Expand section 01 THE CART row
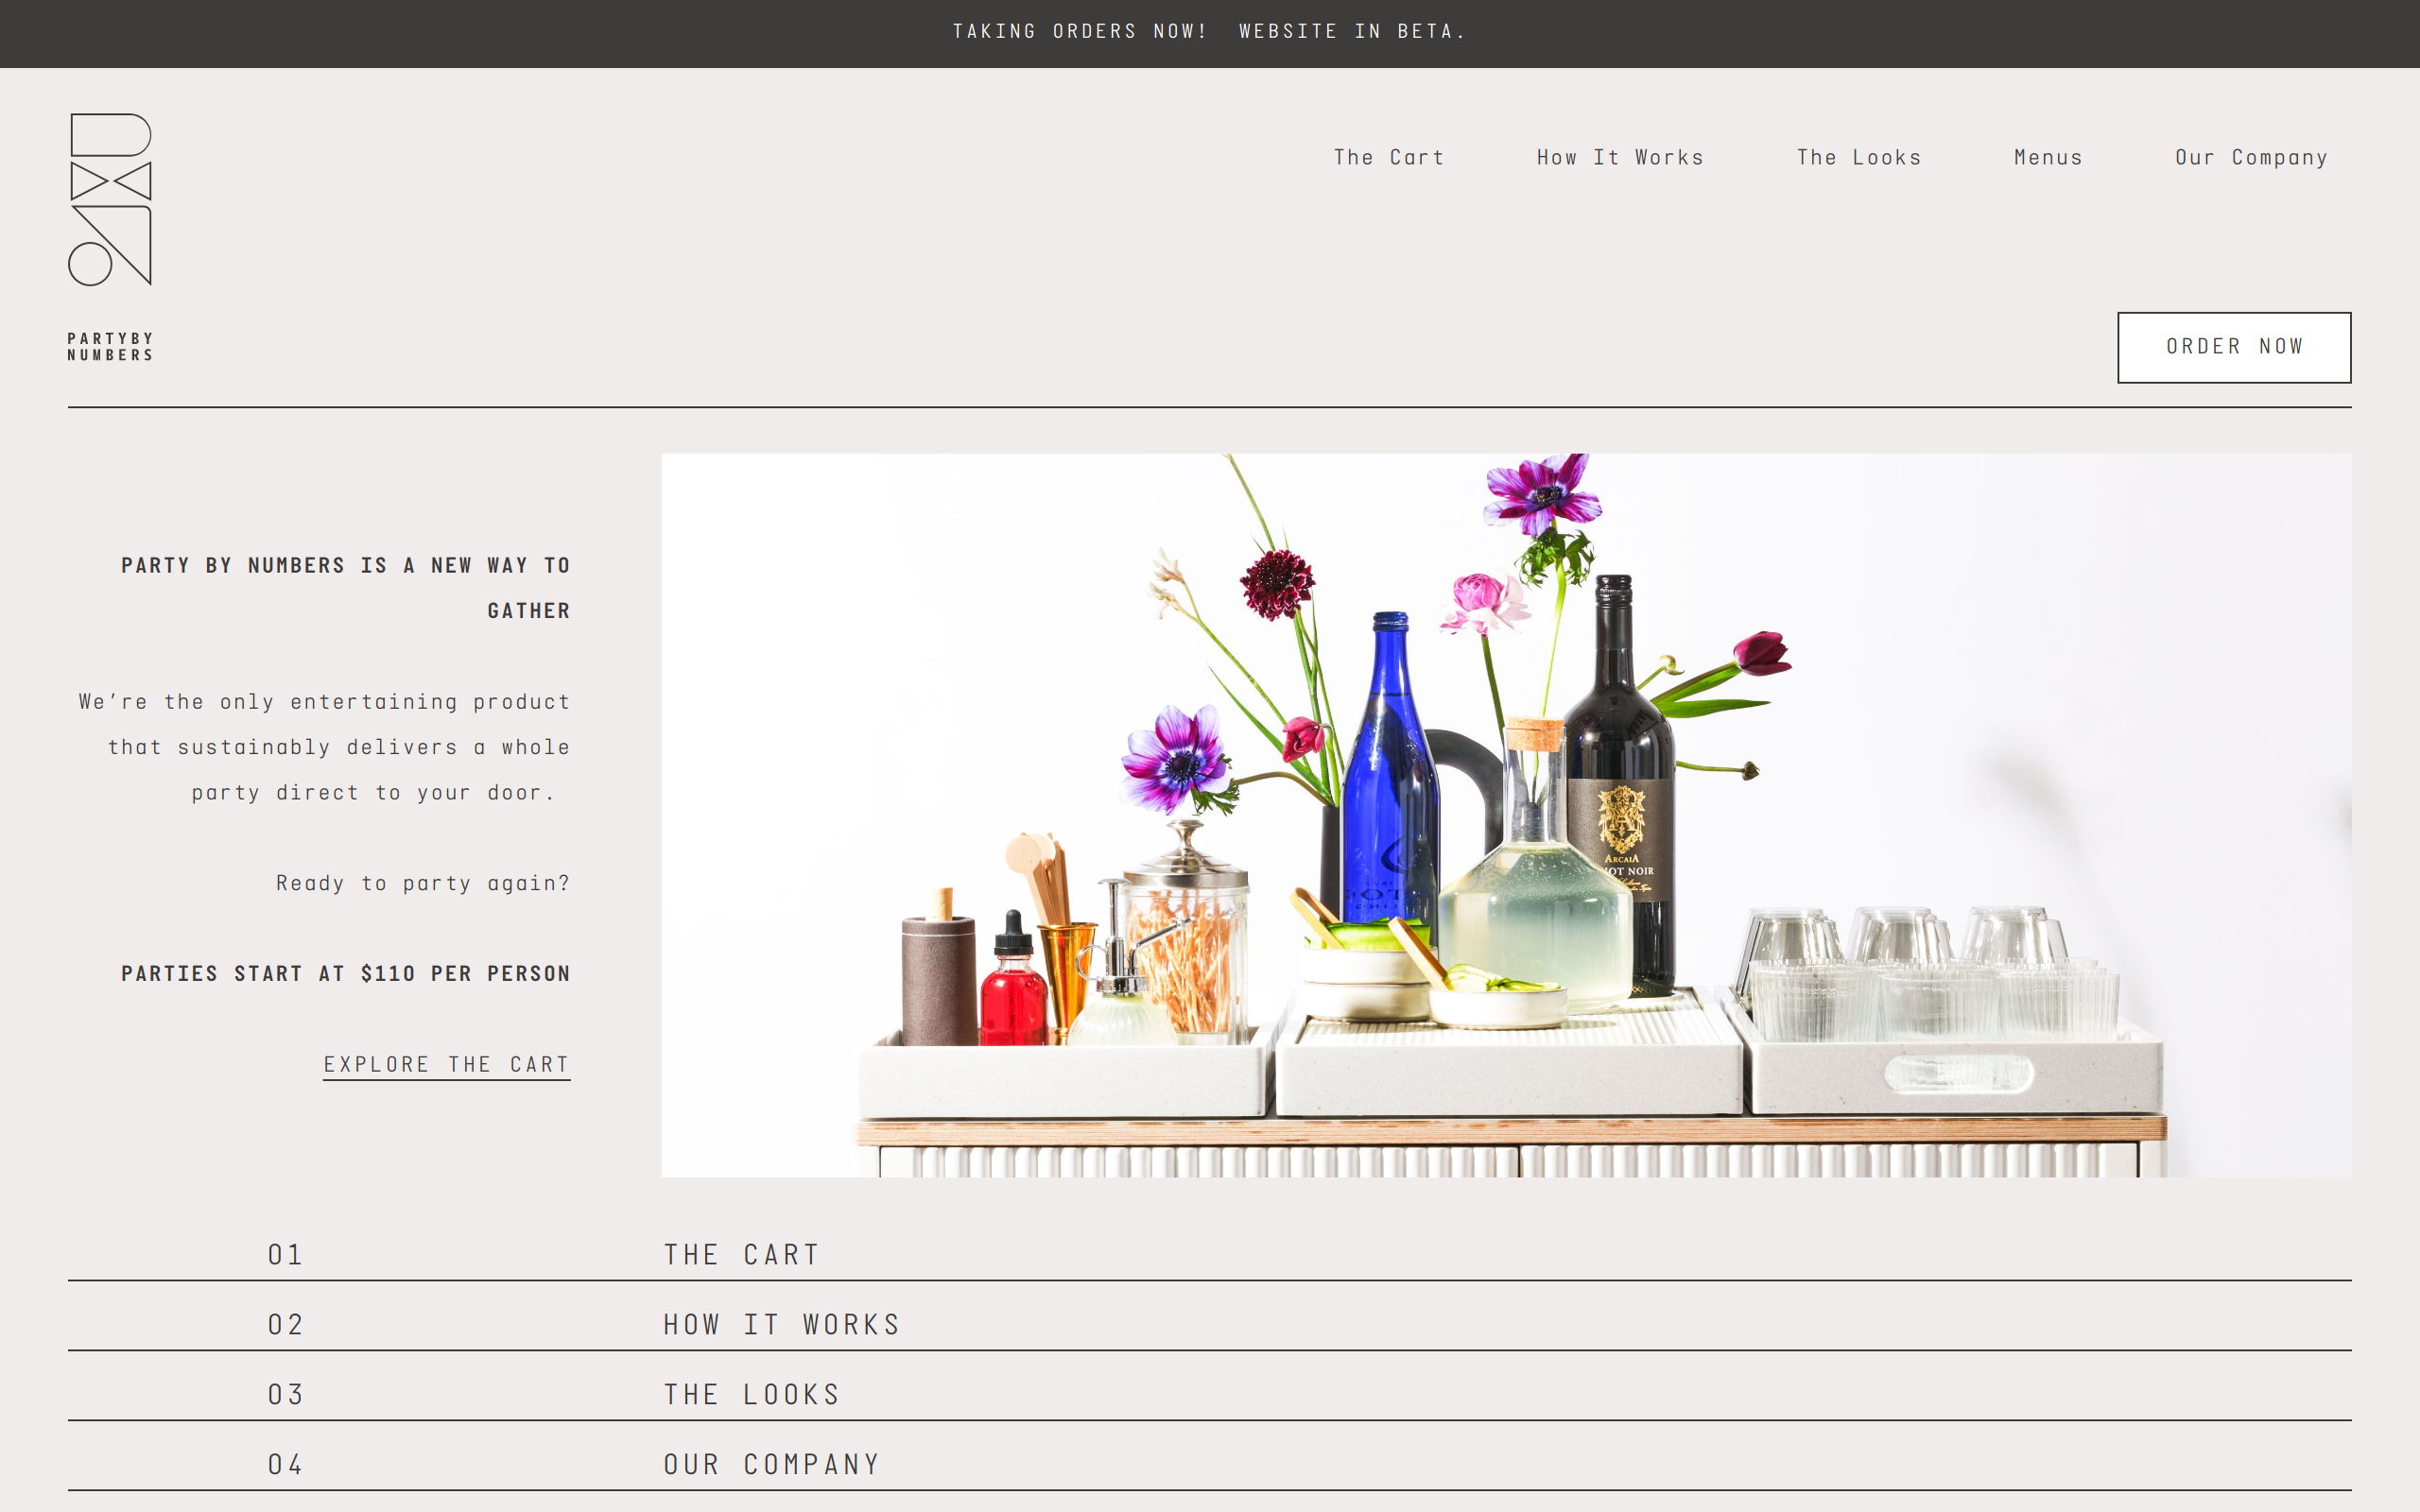This screenshot has width=2420, height=1512. point(741,1254)
